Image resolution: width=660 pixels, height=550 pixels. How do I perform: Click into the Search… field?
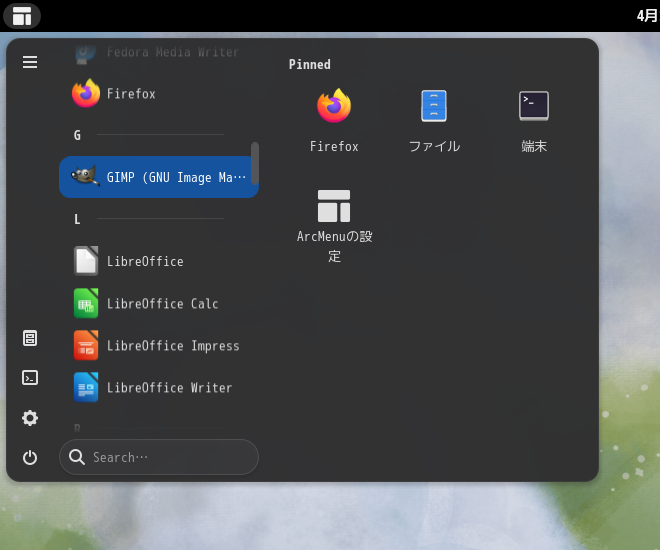[x=159, y=457]
